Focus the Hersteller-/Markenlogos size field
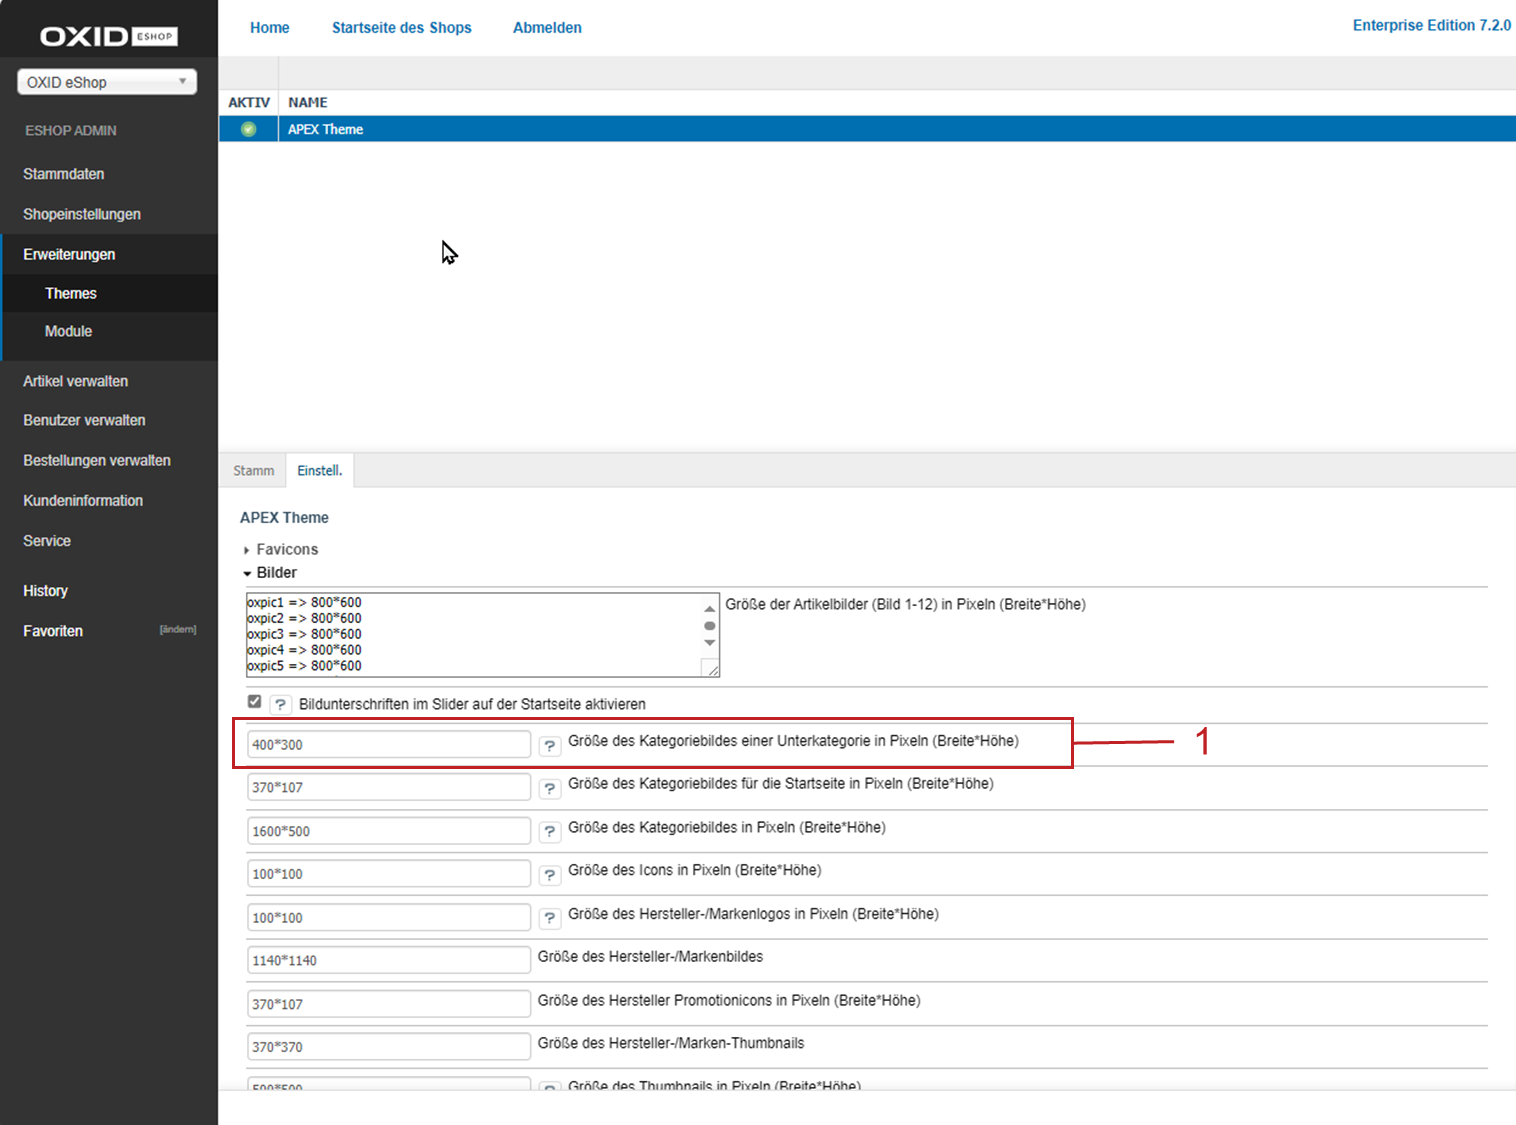This screenshot has width=1516, height=1125. click(x=389, y=917)
